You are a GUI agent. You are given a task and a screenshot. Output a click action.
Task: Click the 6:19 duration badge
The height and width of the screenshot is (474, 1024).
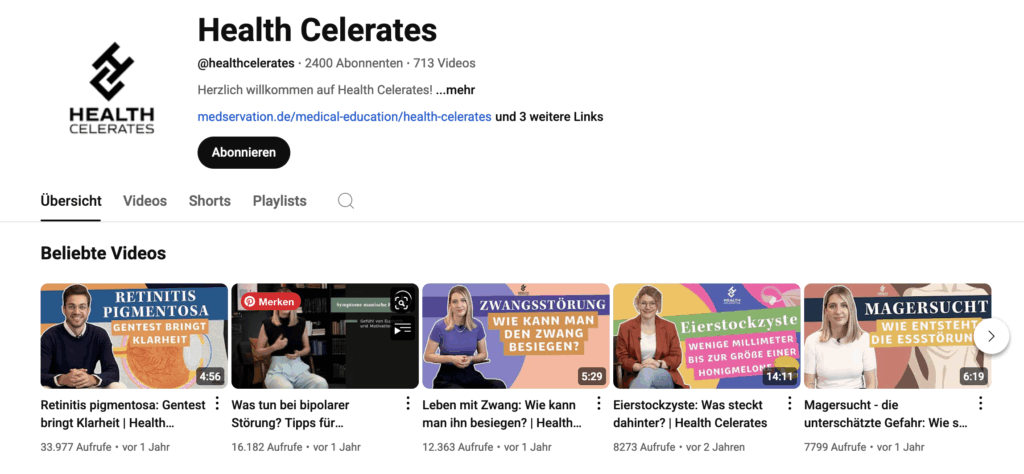973,377
